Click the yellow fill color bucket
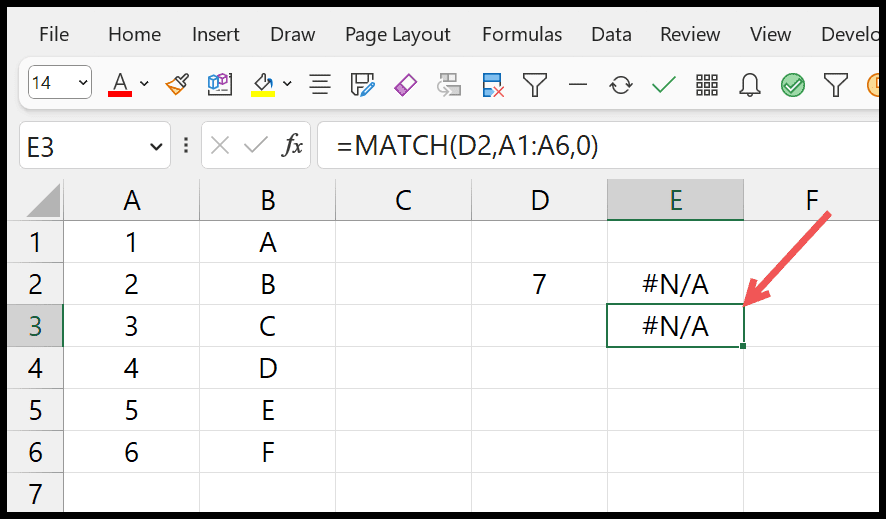 click(x=263, y=85)
